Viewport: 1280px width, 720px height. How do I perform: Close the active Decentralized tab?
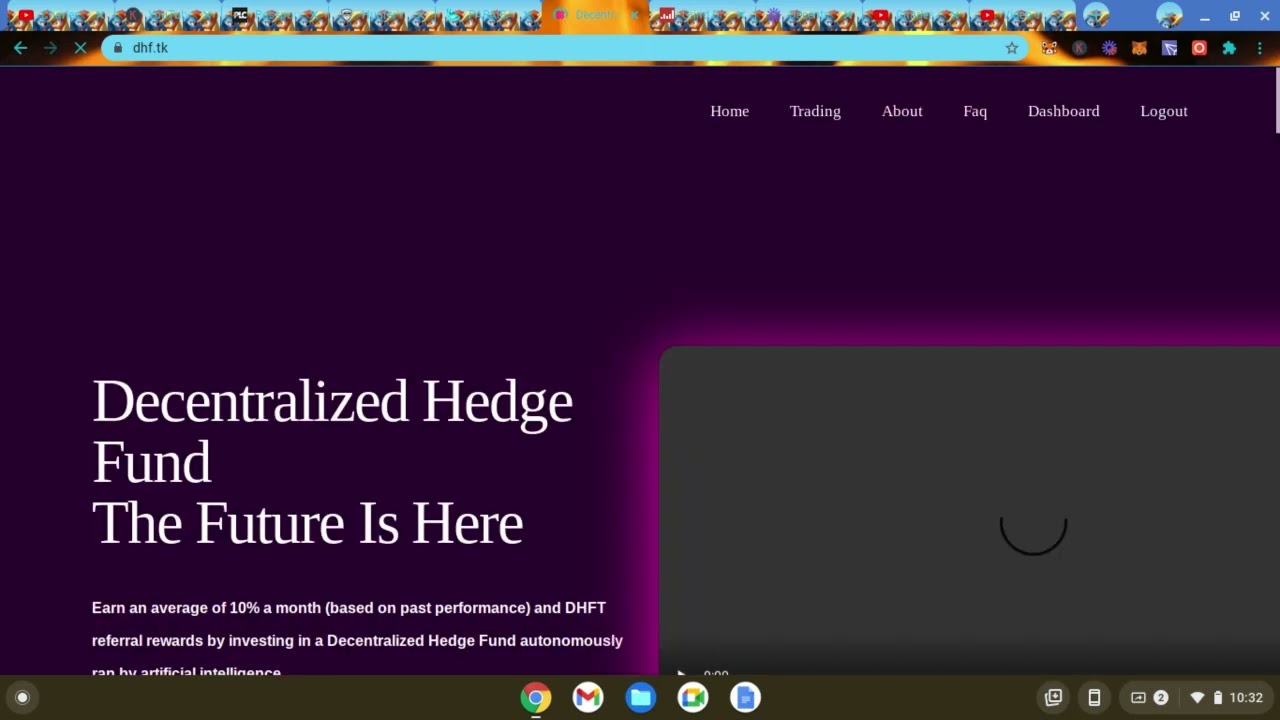click(x=633, y=16)
